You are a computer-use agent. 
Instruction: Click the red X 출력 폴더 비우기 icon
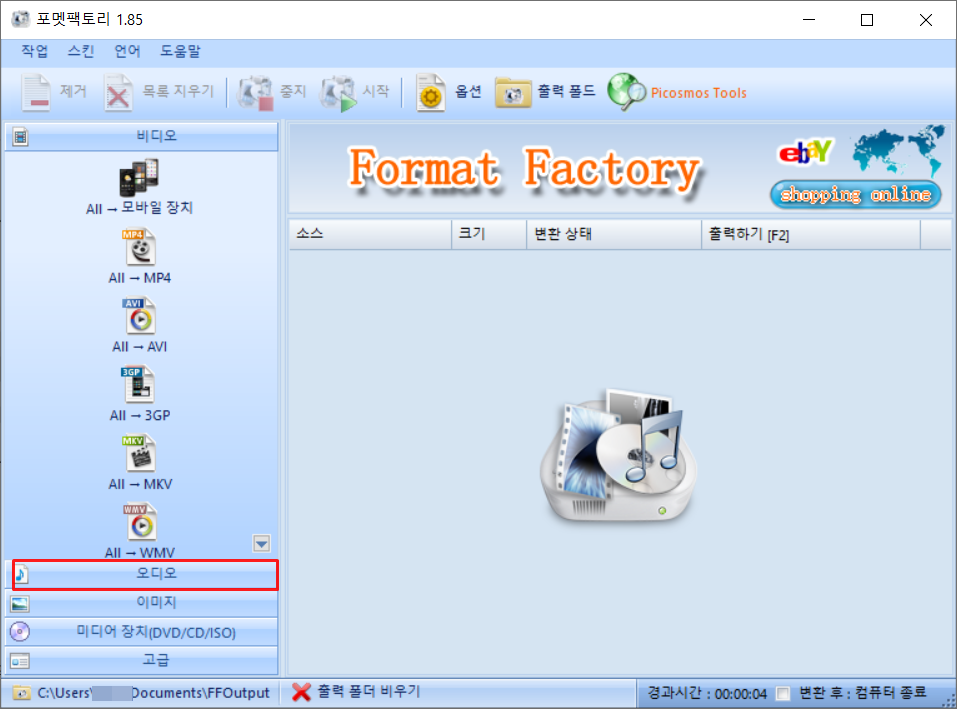pyautogui.click(x=301, y=692)
